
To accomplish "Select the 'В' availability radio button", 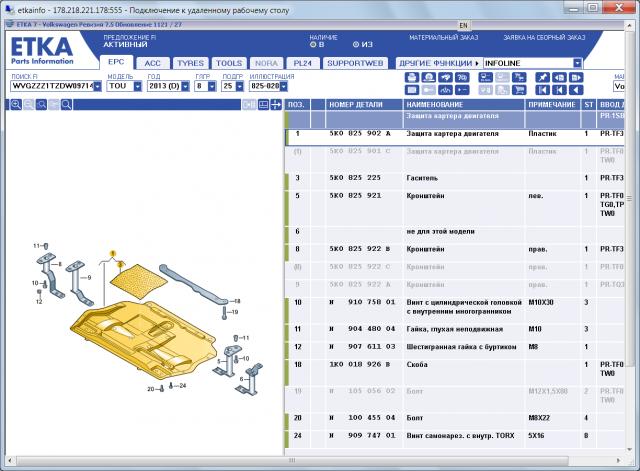I will (x=313, y=44).
